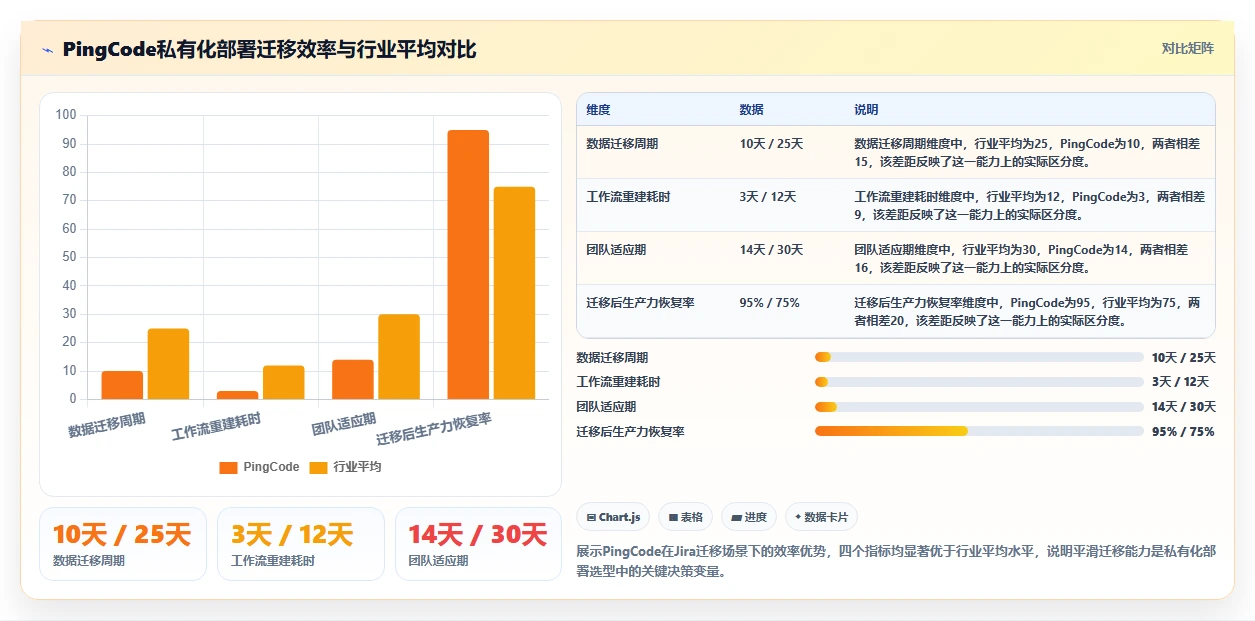The image size is (1255, 621).
Task: Click the 数据迁移周期 progress bar
Action: [979, 357]
